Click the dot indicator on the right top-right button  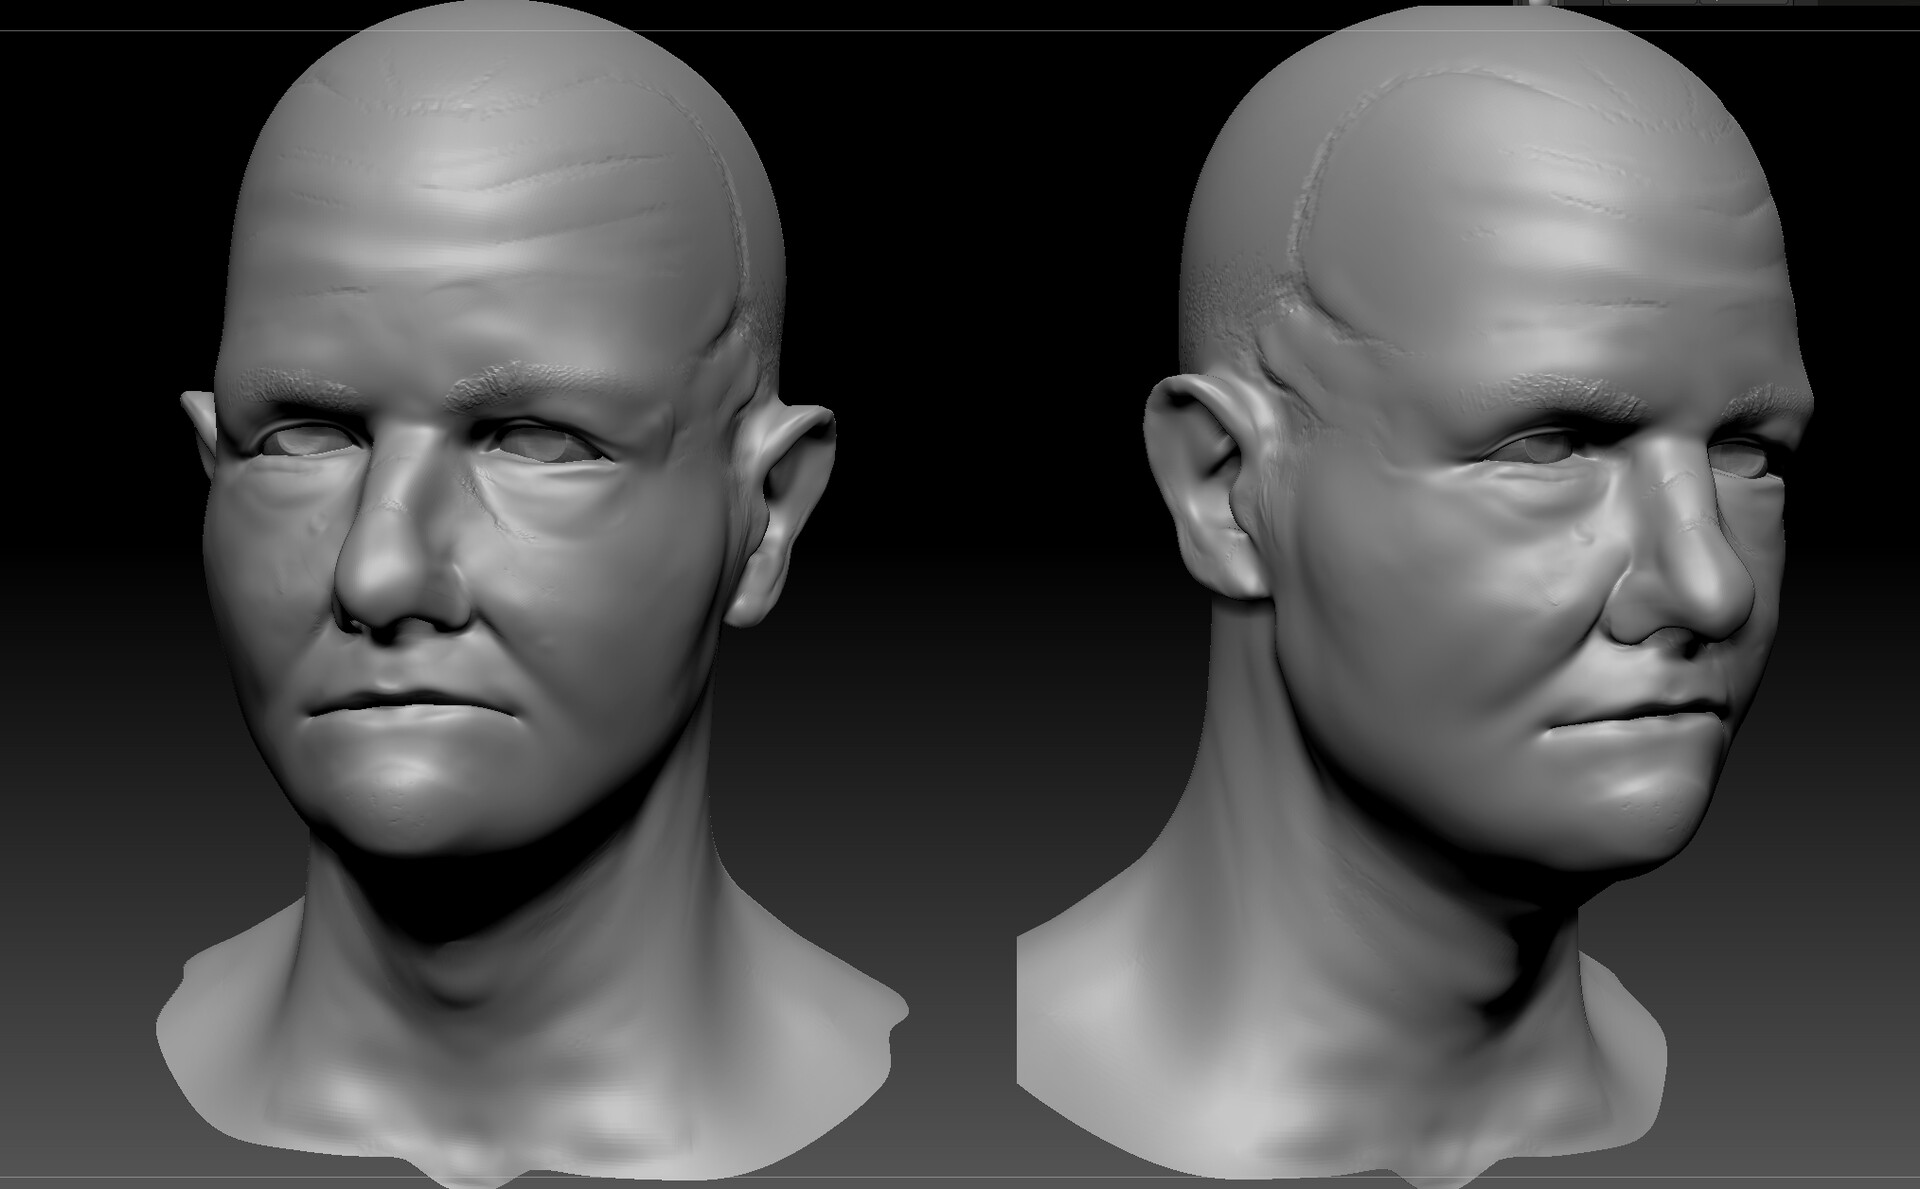point(1717,2)
